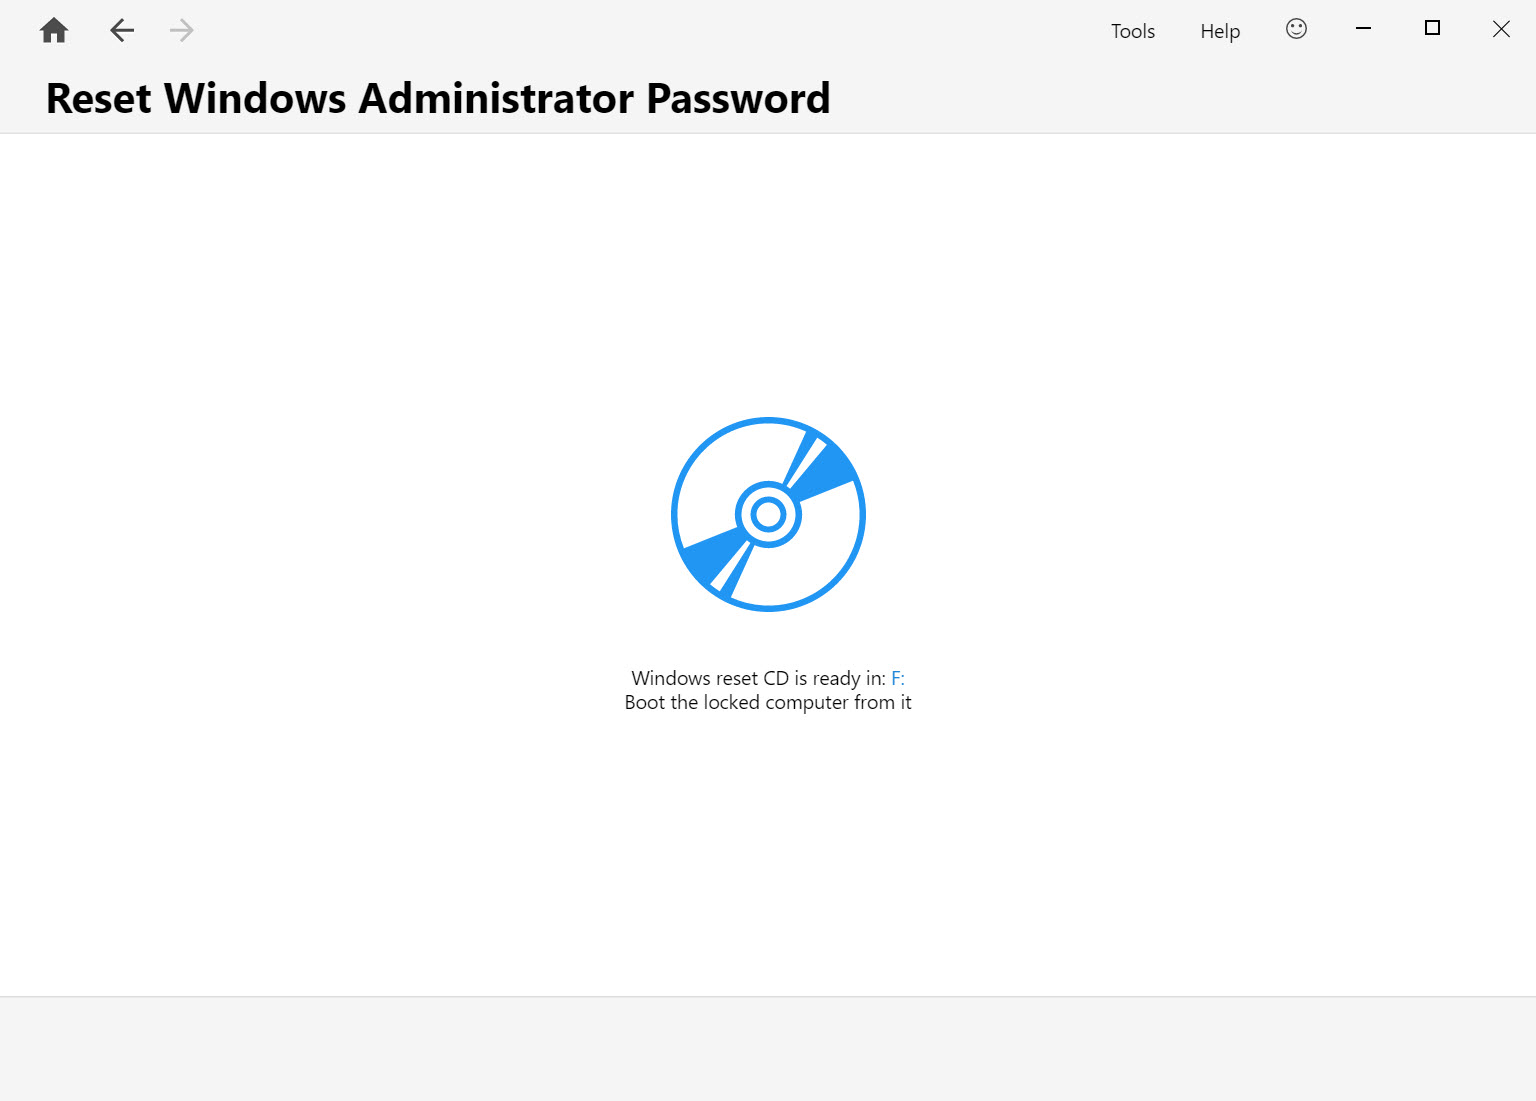Select the Tools text in the top bar
The height and width of the screenshot is (1101, 1536).
1132,31
